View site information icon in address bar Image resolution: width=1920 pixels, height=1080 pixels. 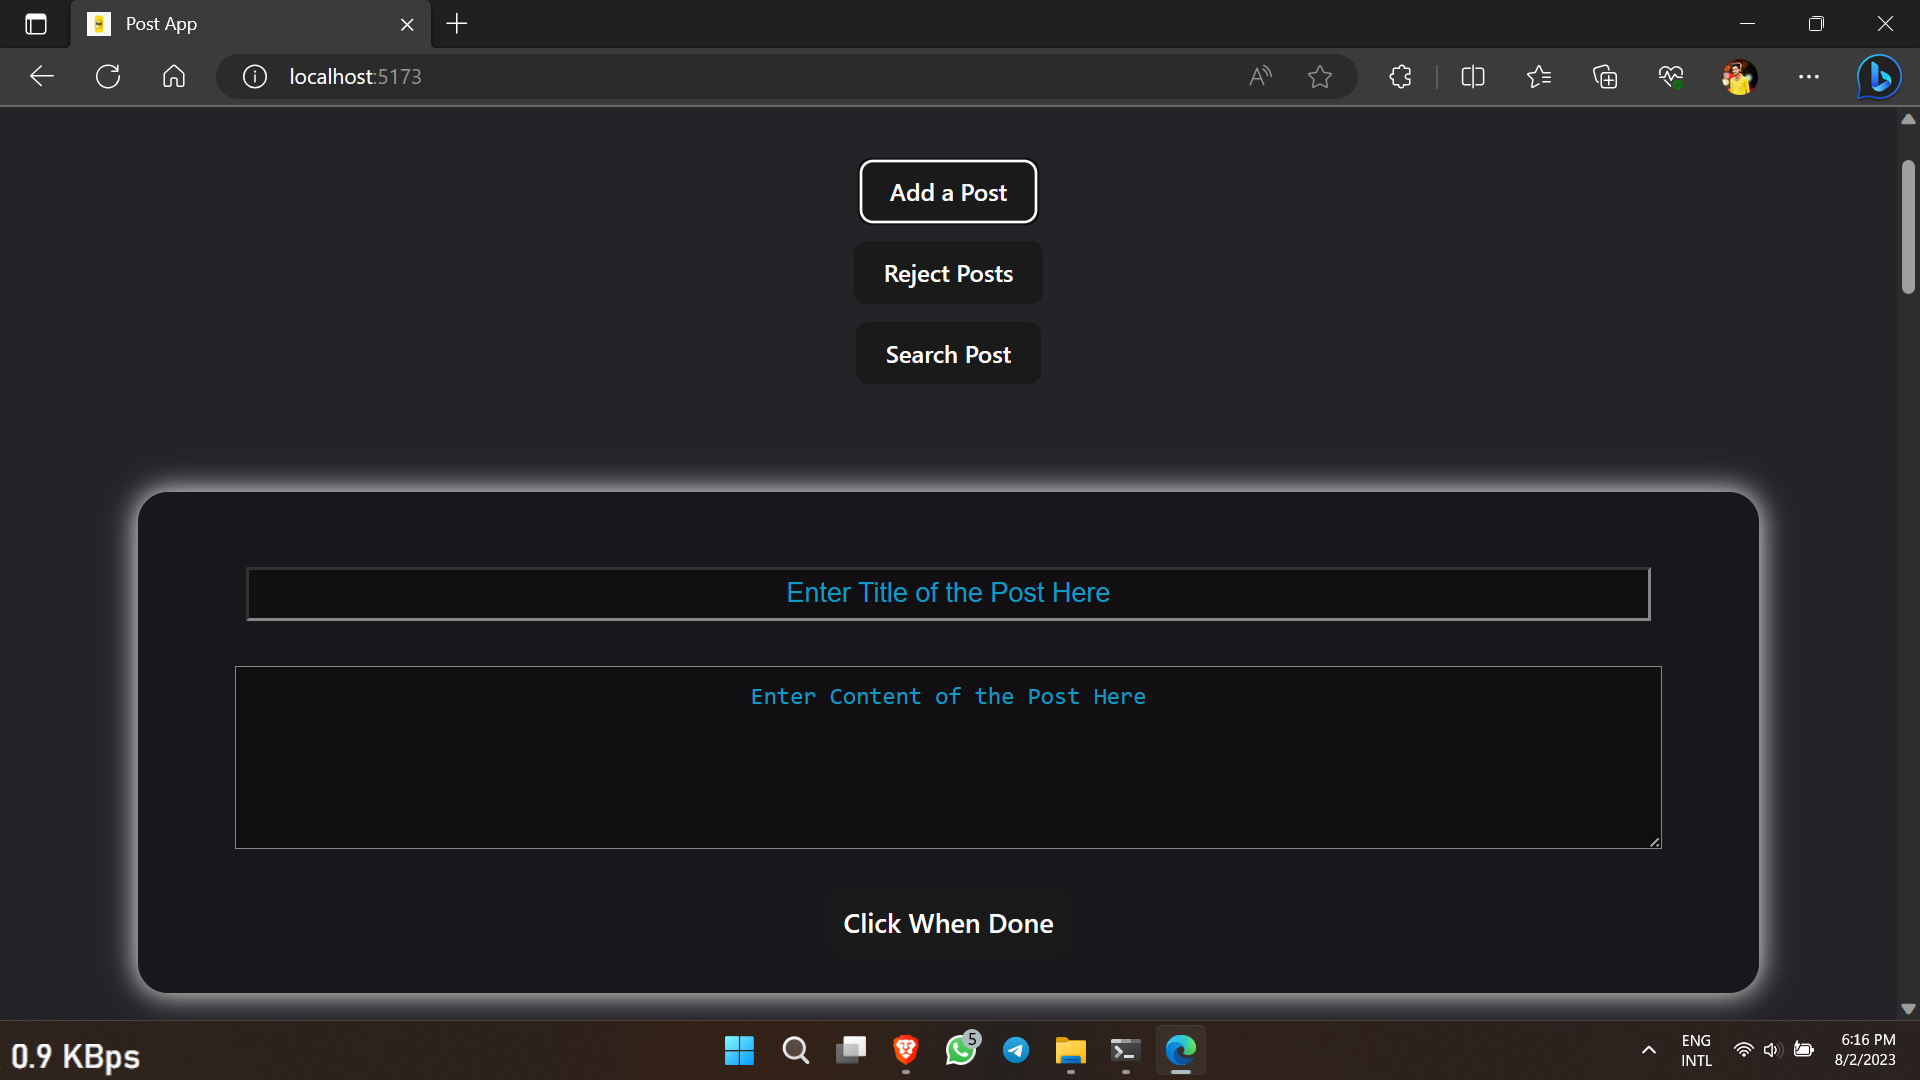[255, 76]
